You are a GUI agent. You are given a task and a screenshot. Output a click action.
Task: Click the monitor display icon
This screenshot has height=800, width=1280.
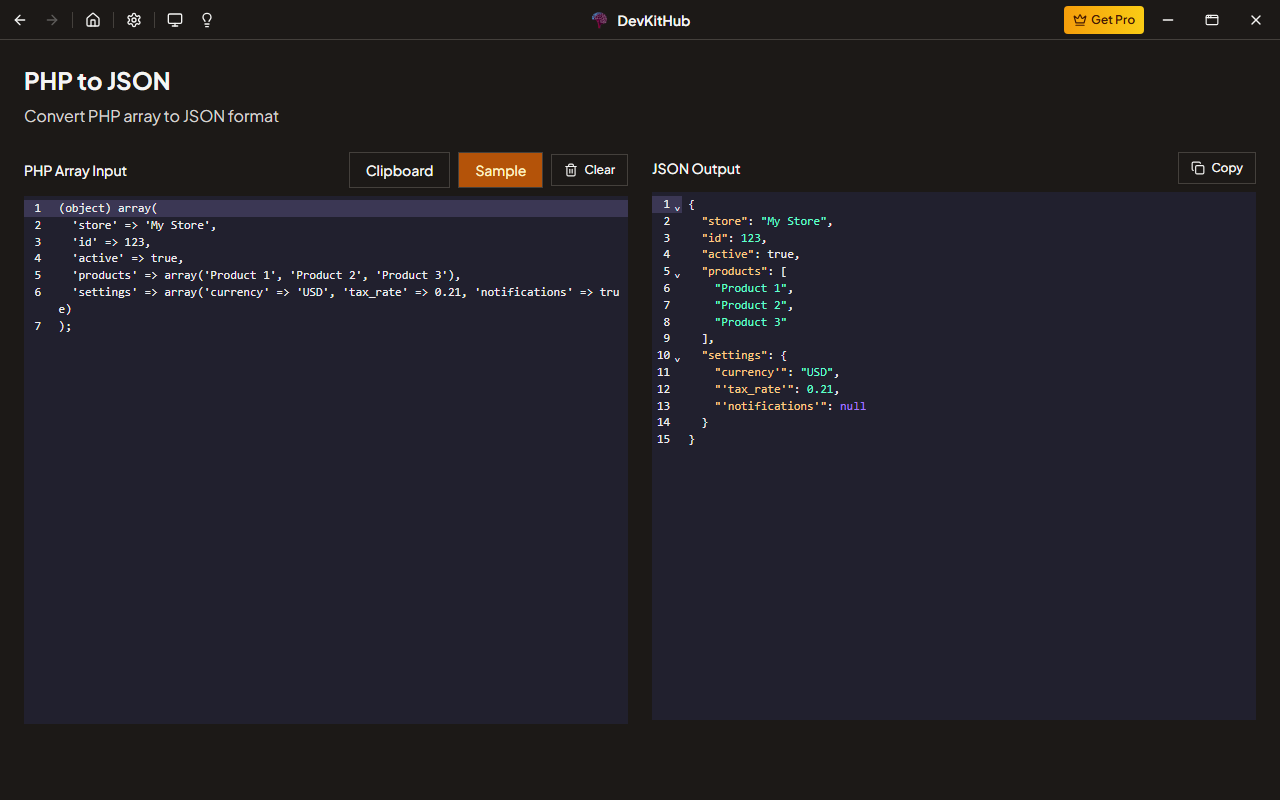coord(175,20)
